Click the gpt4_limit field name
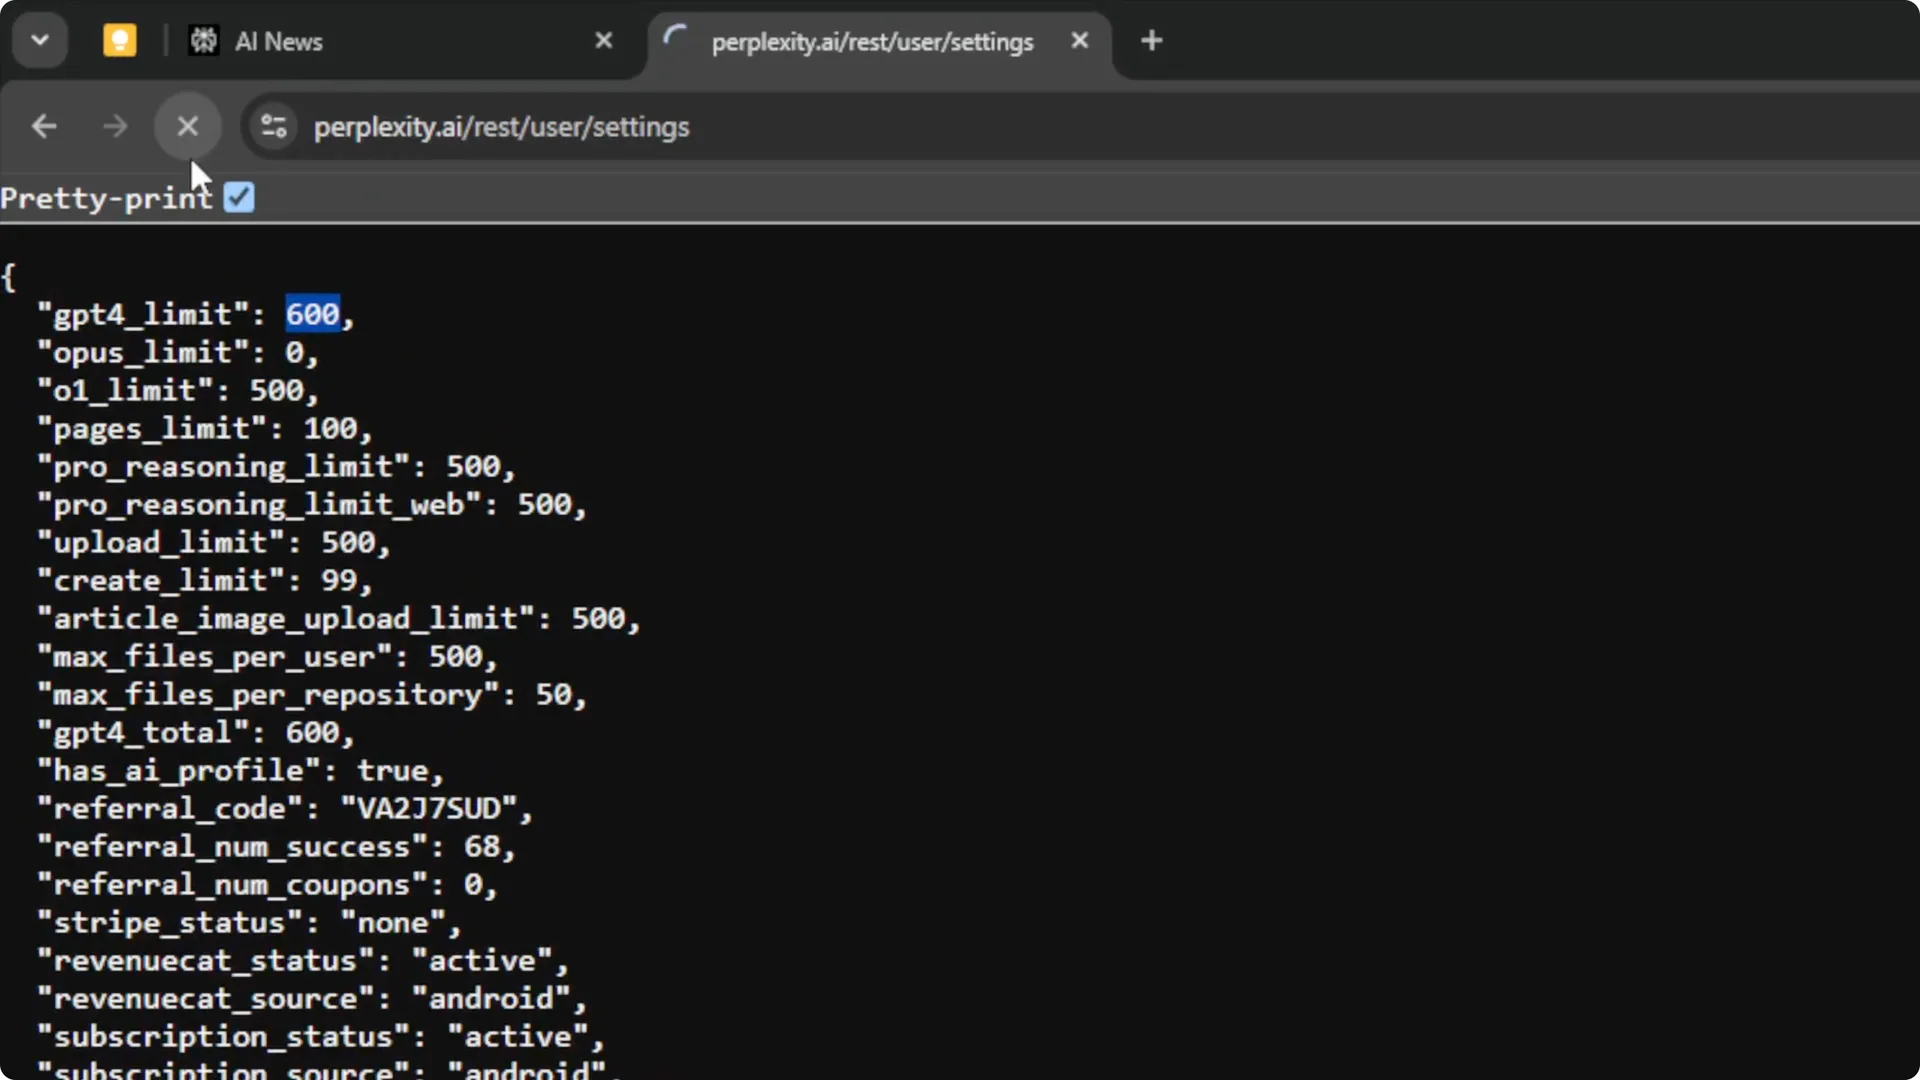1920x1080 pixels. pos(146,313)
